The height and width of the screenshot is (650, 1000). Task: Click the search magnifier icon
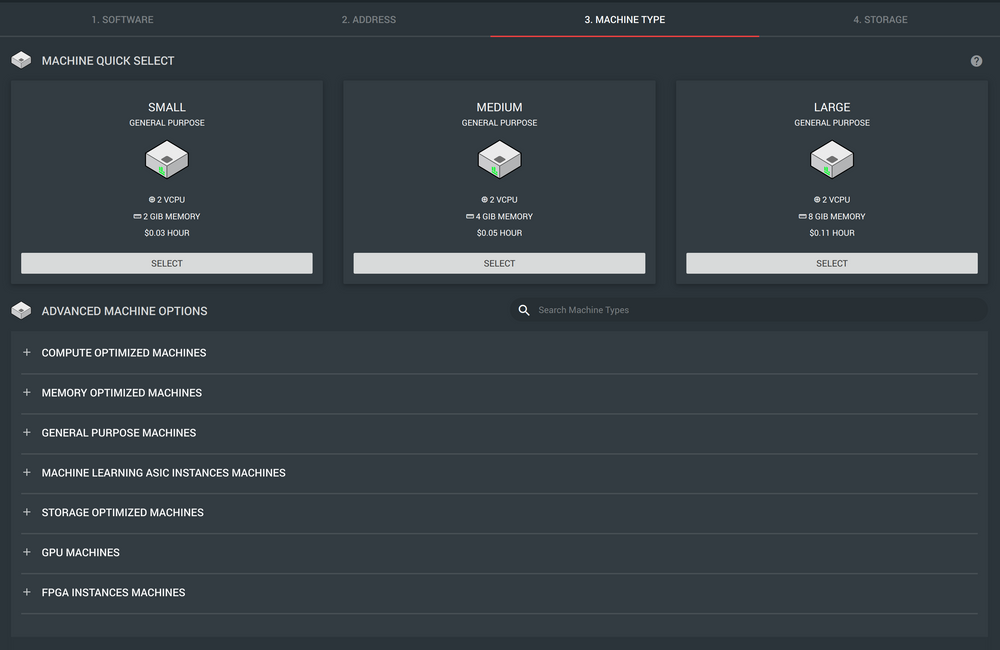524,310
